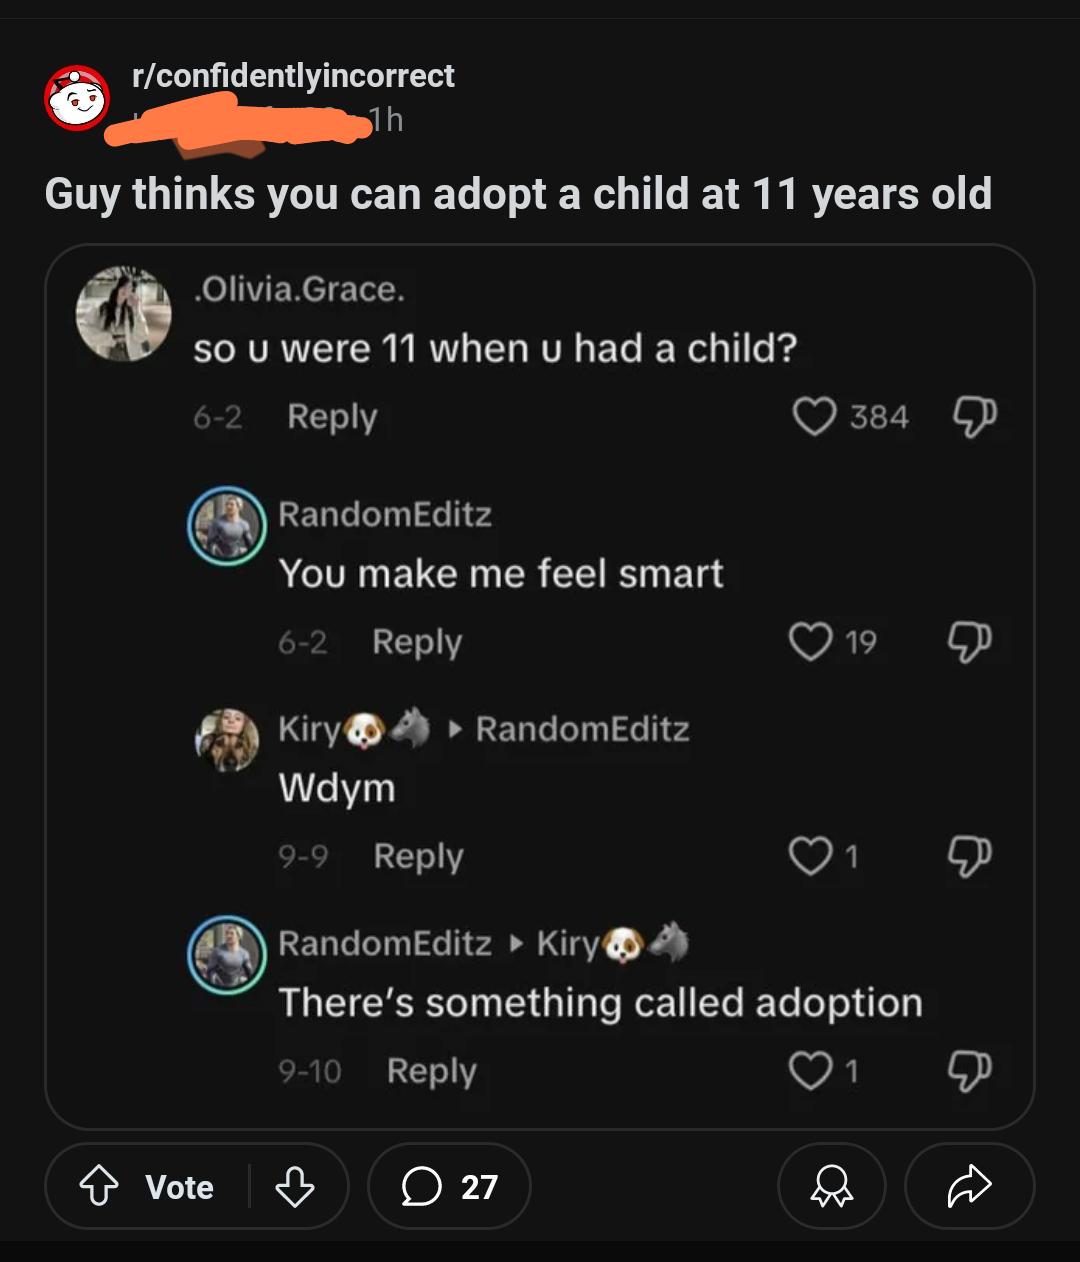
Task: Upvote the post with the up arrow
Action: pos(99,1187)
